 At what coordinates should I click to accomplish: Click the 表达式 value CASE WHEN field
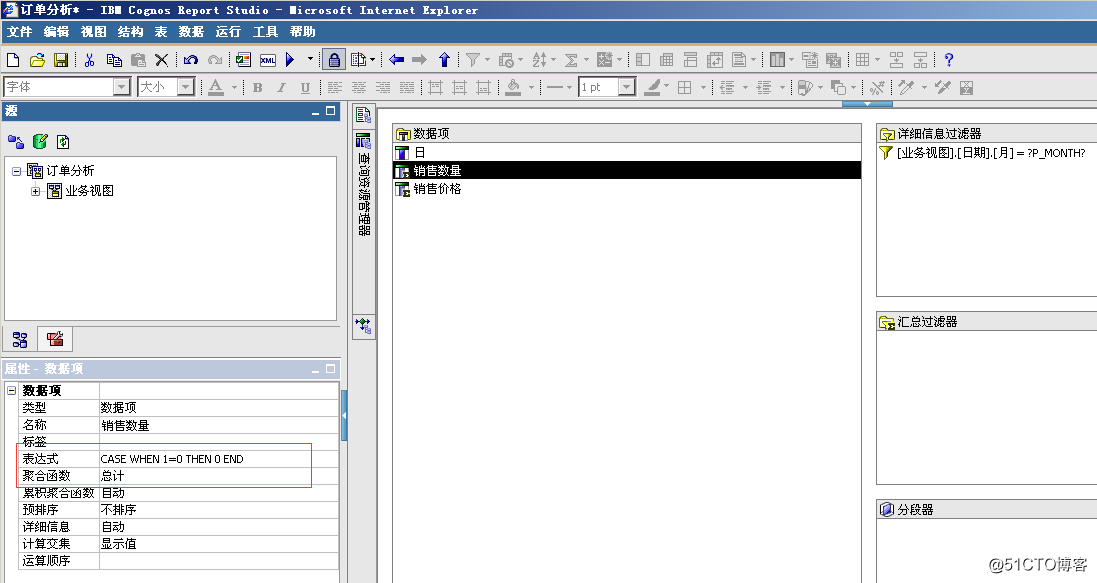[219, 459]
